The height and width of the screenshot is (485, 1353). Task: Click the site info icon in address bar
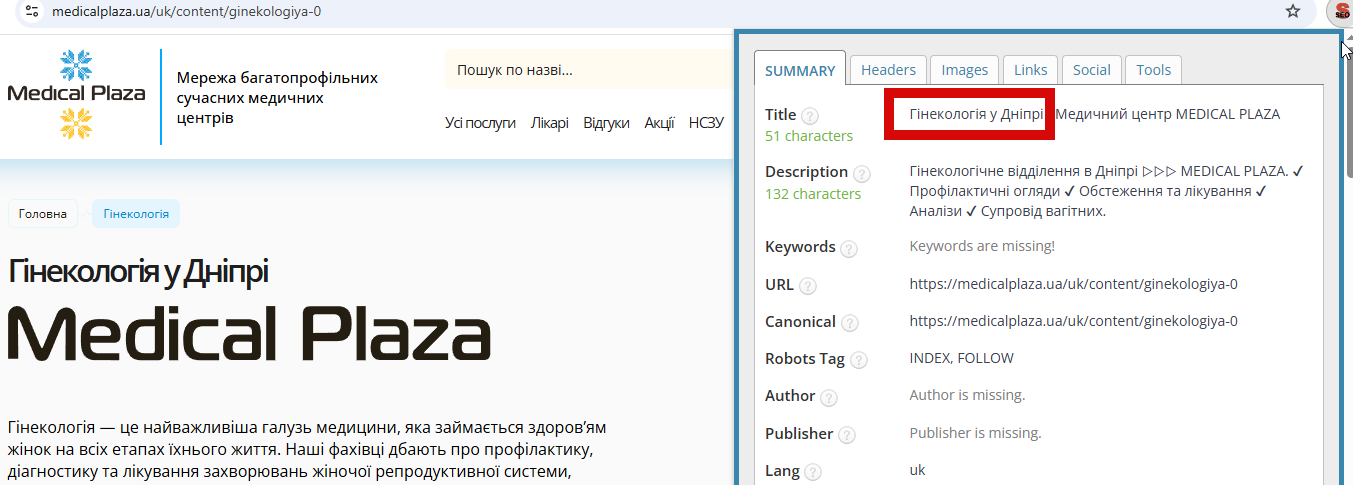click(x=34, y=11)
